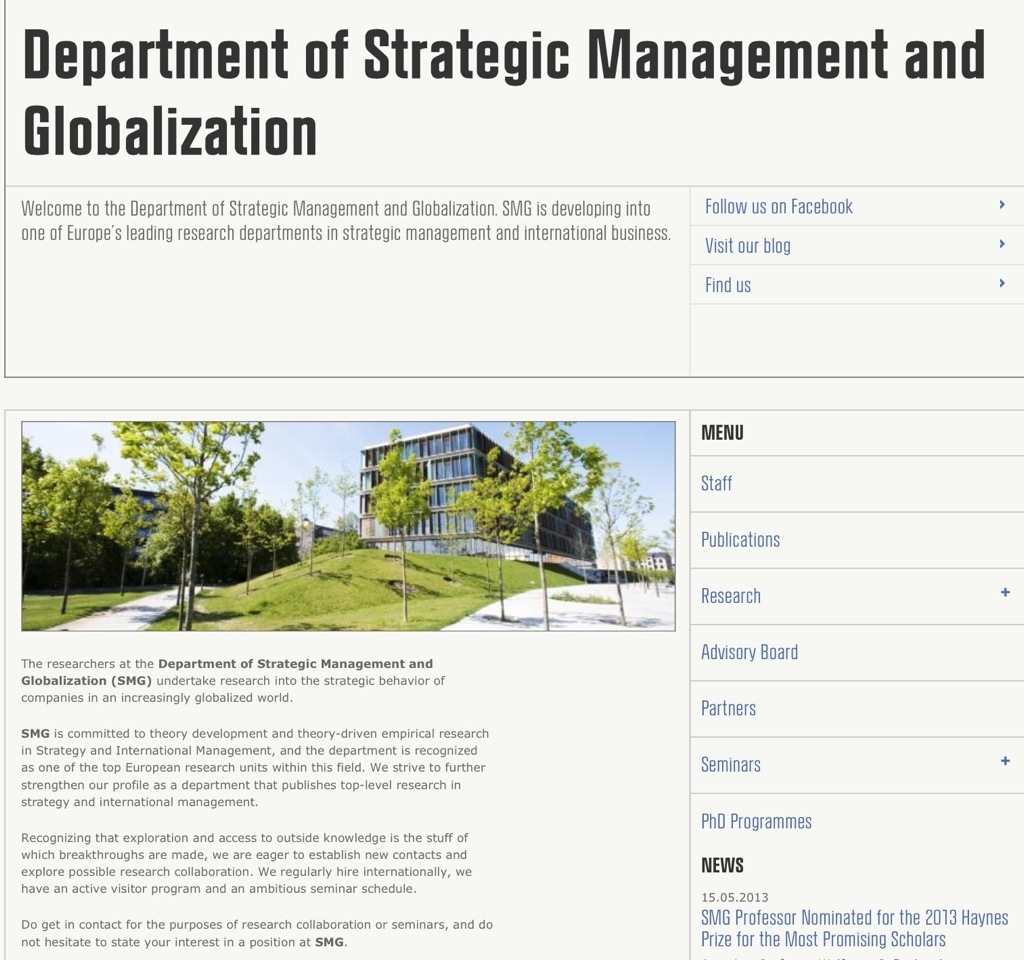Click the arrow icon next to Visit our blog

[x=1002, y=244]
